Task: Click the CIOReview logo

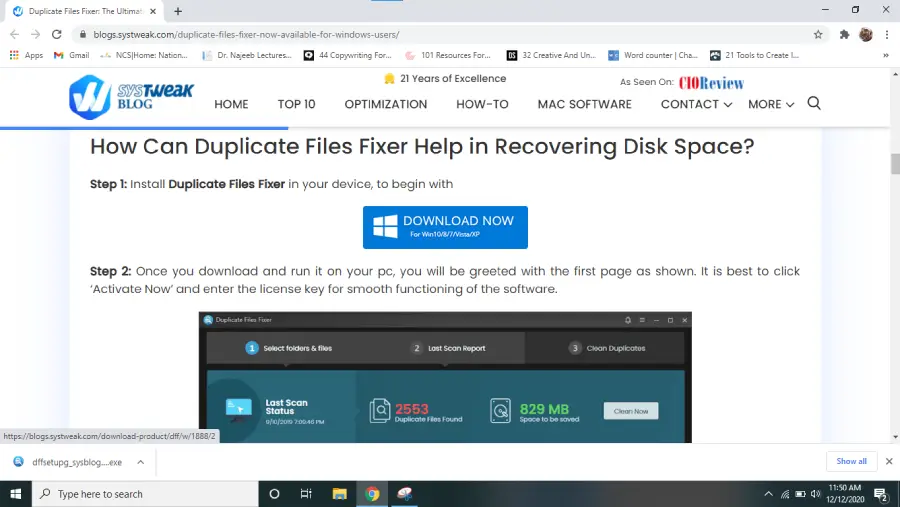Action: click(711, 83)
